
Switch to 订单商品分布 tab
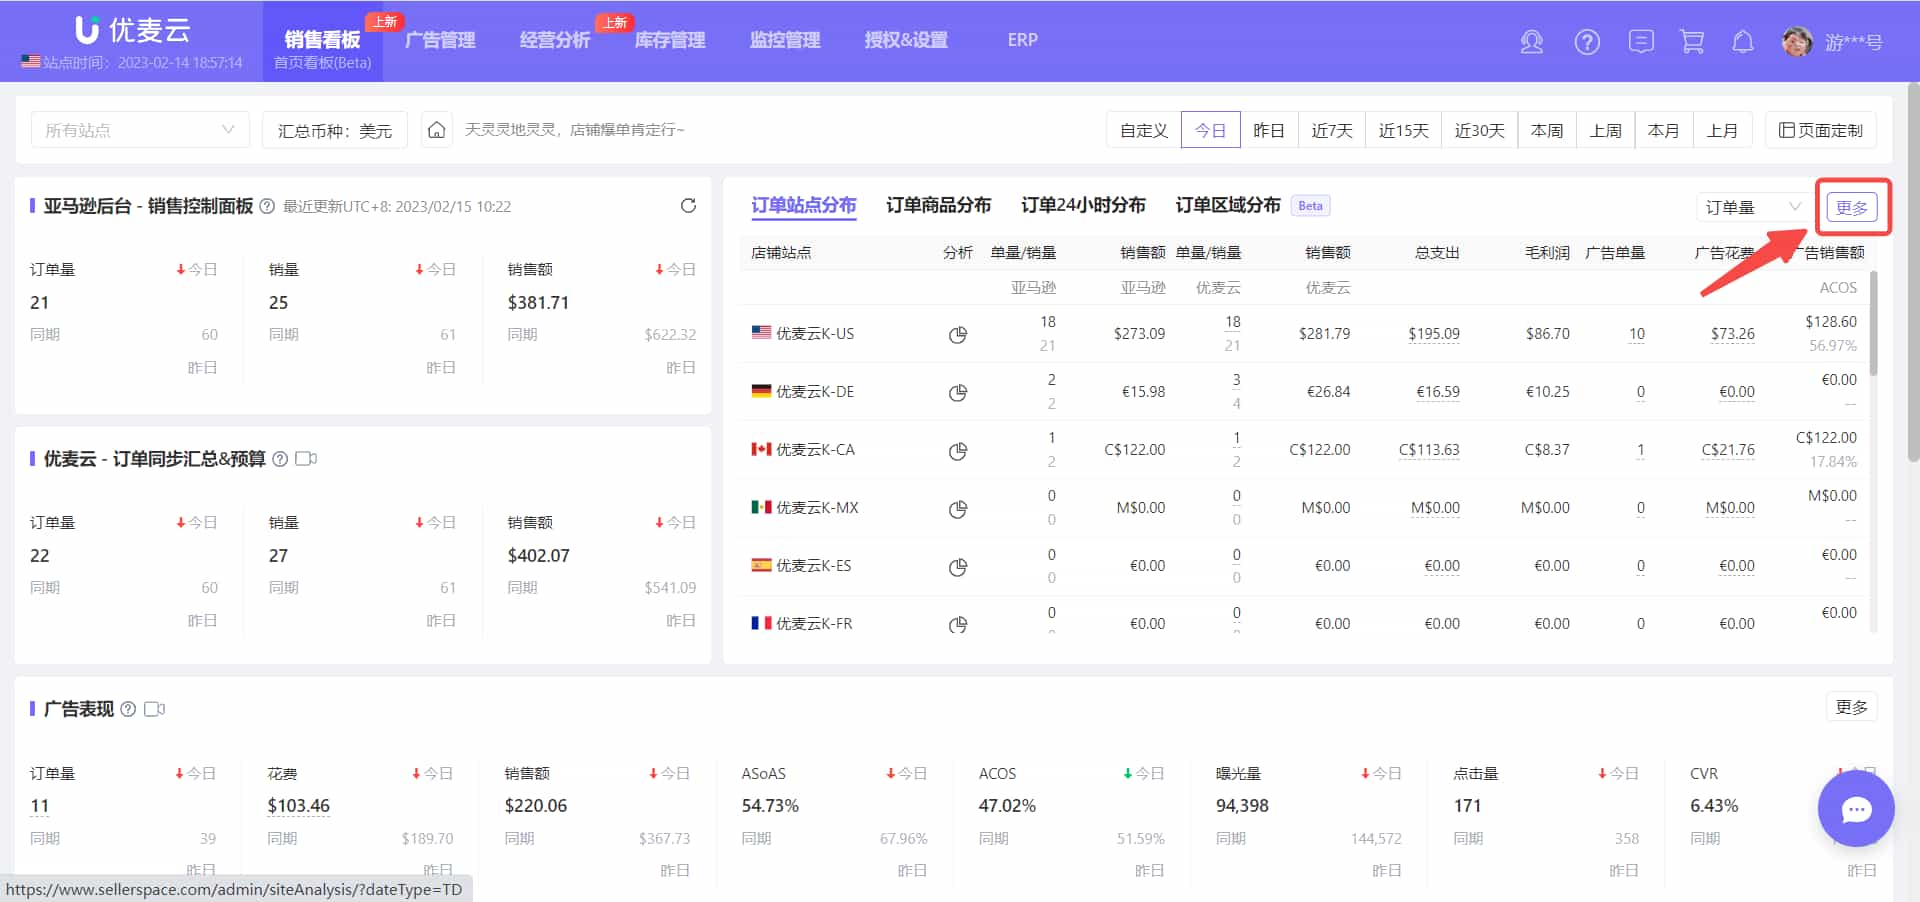[x=938, y=205]
